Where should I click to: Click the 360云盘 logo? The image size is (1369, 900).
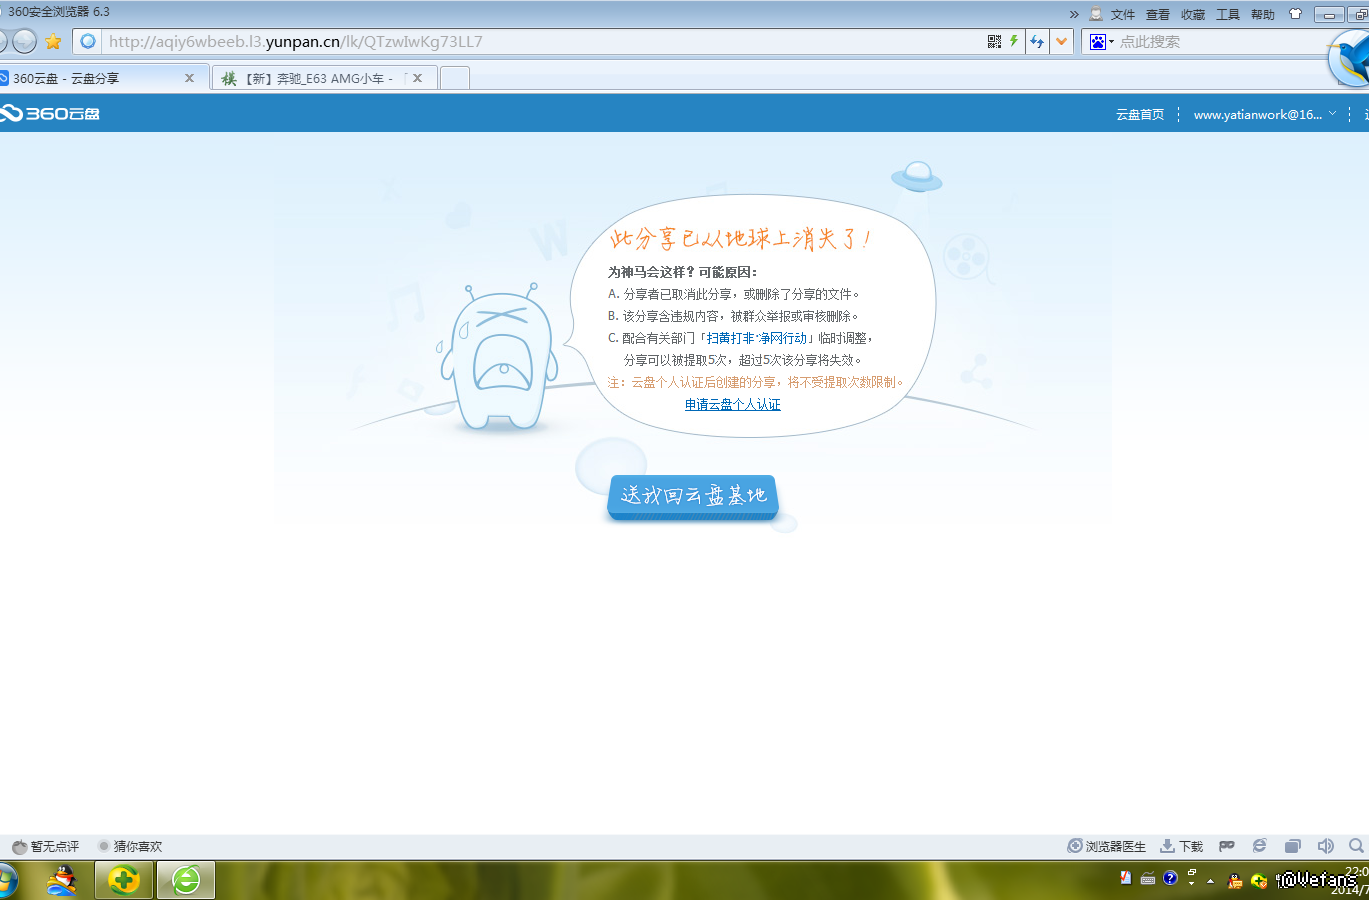pos(50,114)
